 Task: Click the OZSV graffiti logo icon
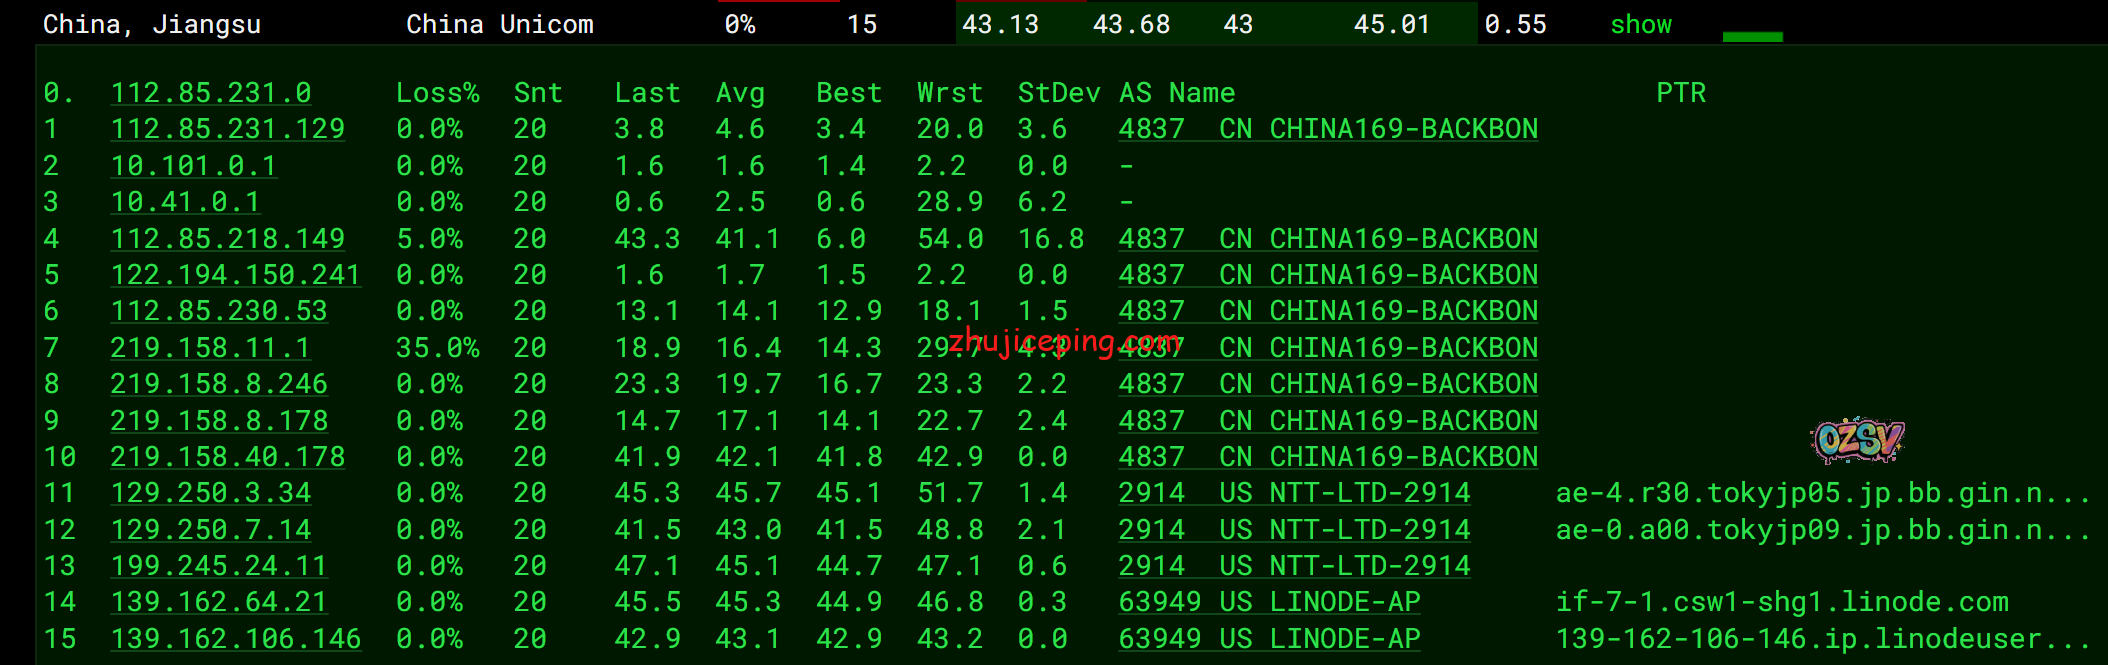[x=1857, y=440]
